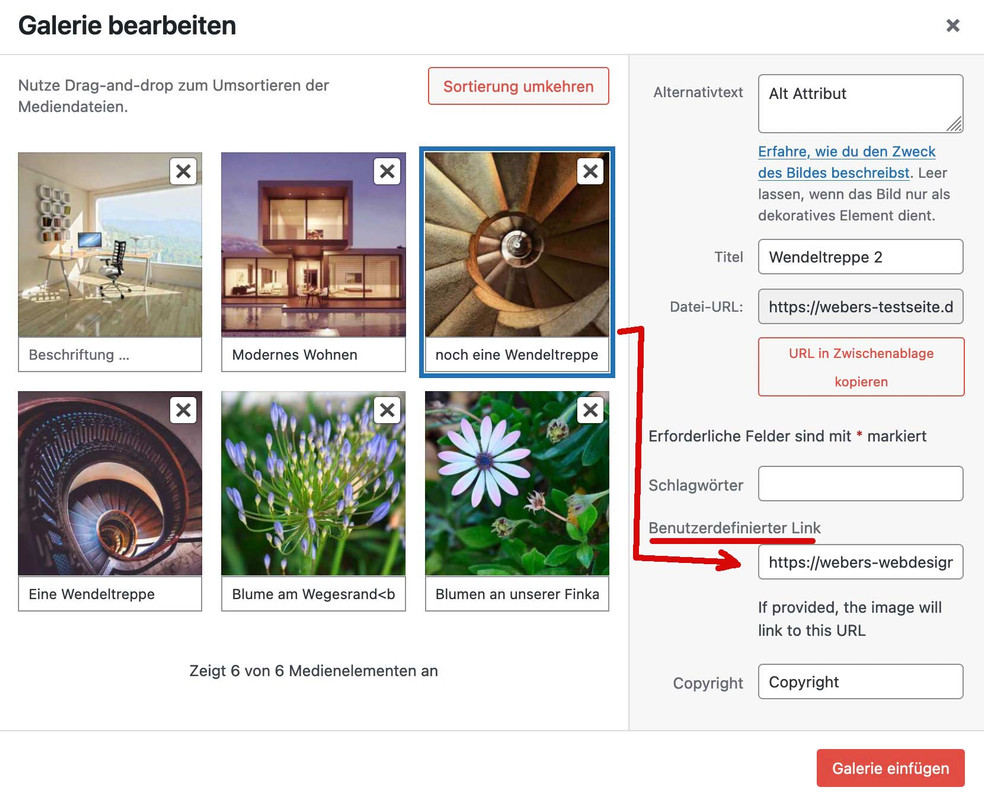984x800 pixels.
Task: Click the Alternativtext textarea resize handle
Action: point(955,124)
